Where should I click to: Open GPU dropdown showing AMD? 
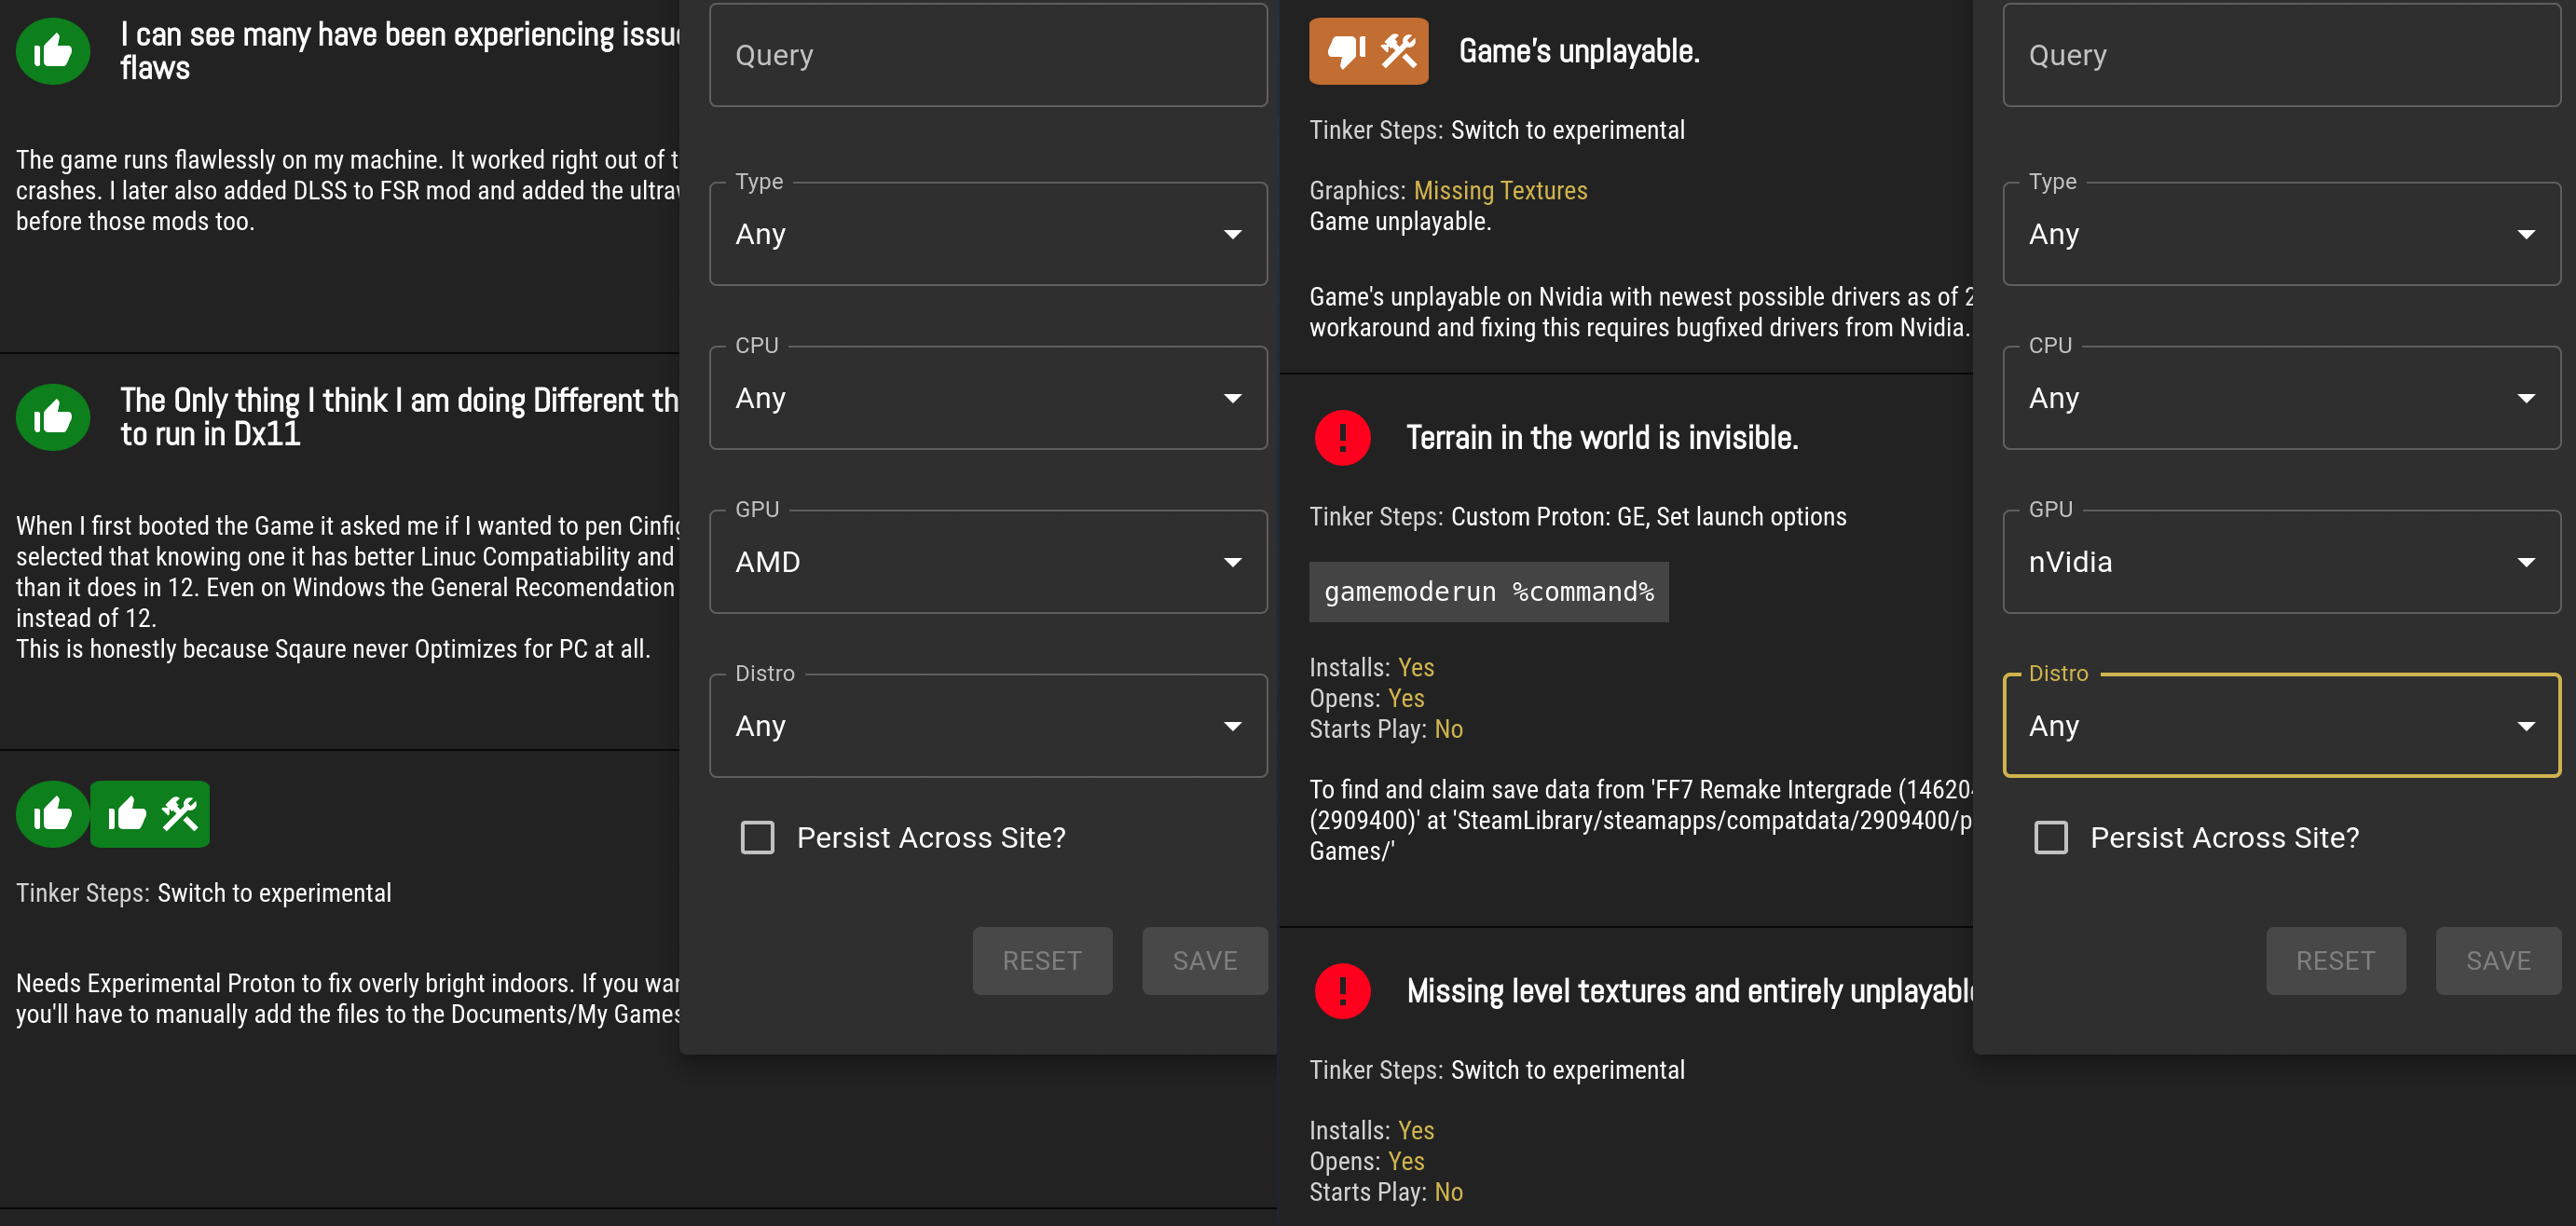coord(988,562)
